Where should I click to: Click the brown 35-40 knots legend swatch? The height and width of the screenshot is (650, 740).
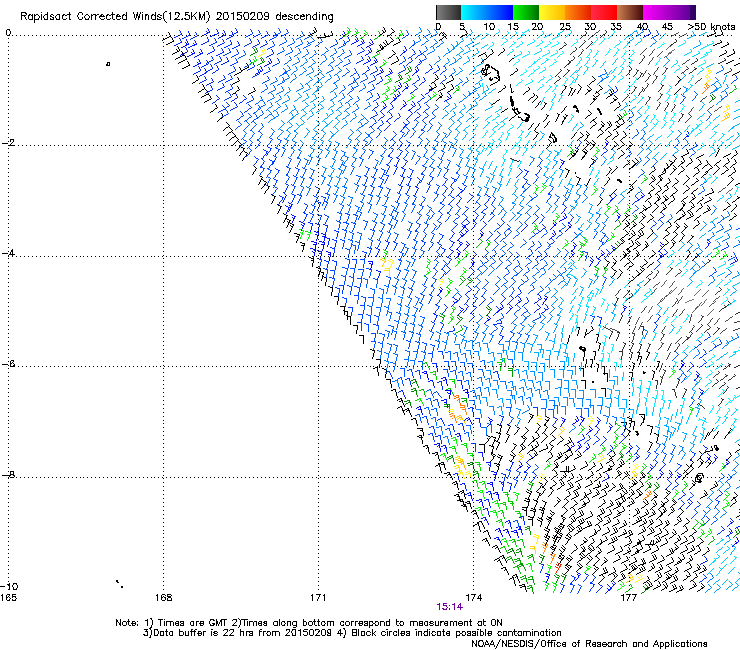pos(630,12)
